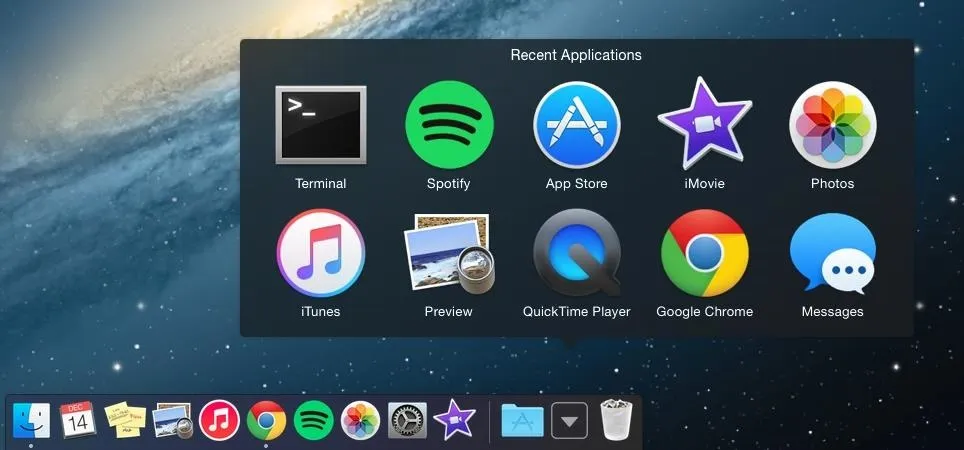Viewport: 964px width, 450px height.
Task: Open Stickies notes in the Dock
Action: click(x=125, y=420)
